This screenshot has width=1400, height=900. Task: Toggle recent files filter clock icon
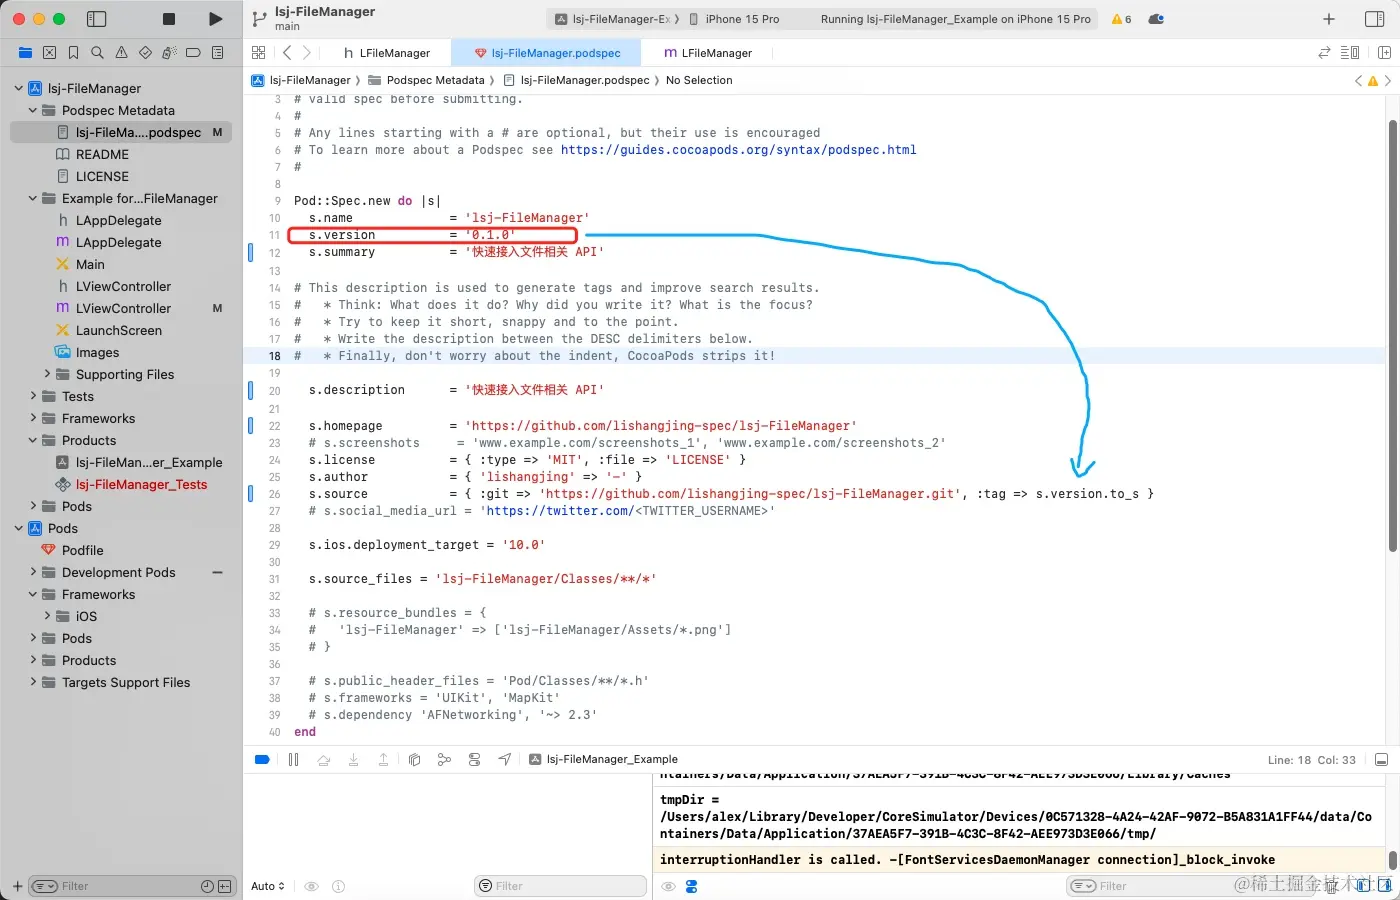coord(207,886)
